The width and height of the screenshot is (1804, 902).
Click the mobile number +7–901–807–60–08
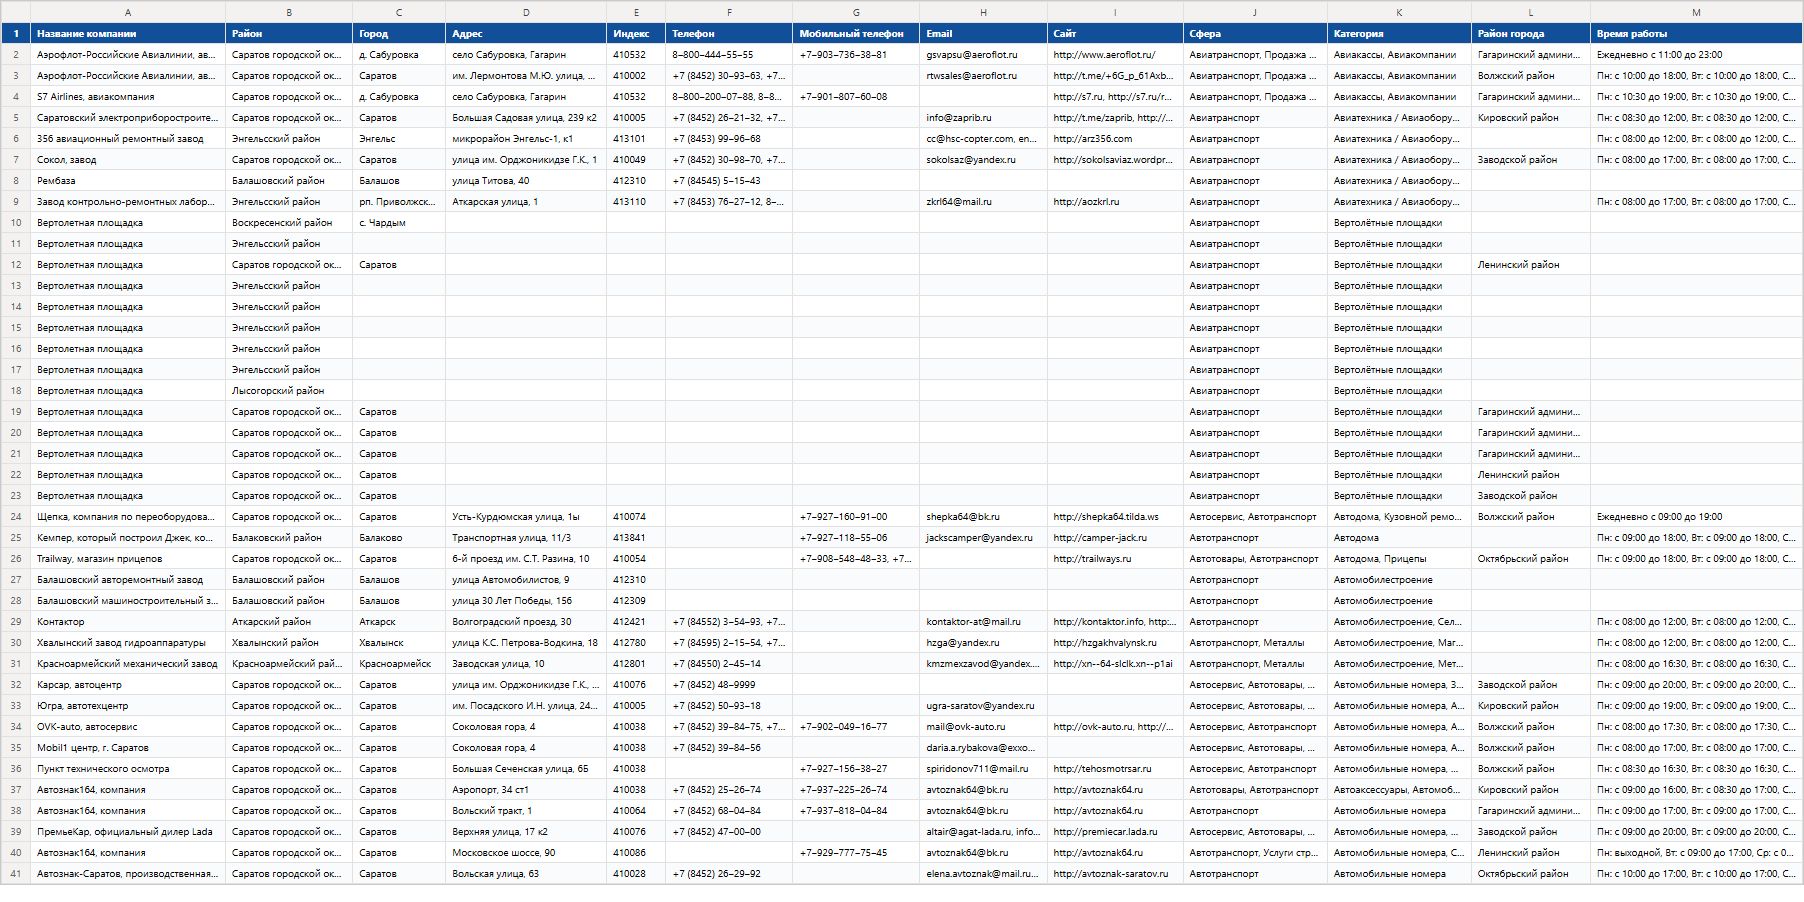[x=856, y=97]
